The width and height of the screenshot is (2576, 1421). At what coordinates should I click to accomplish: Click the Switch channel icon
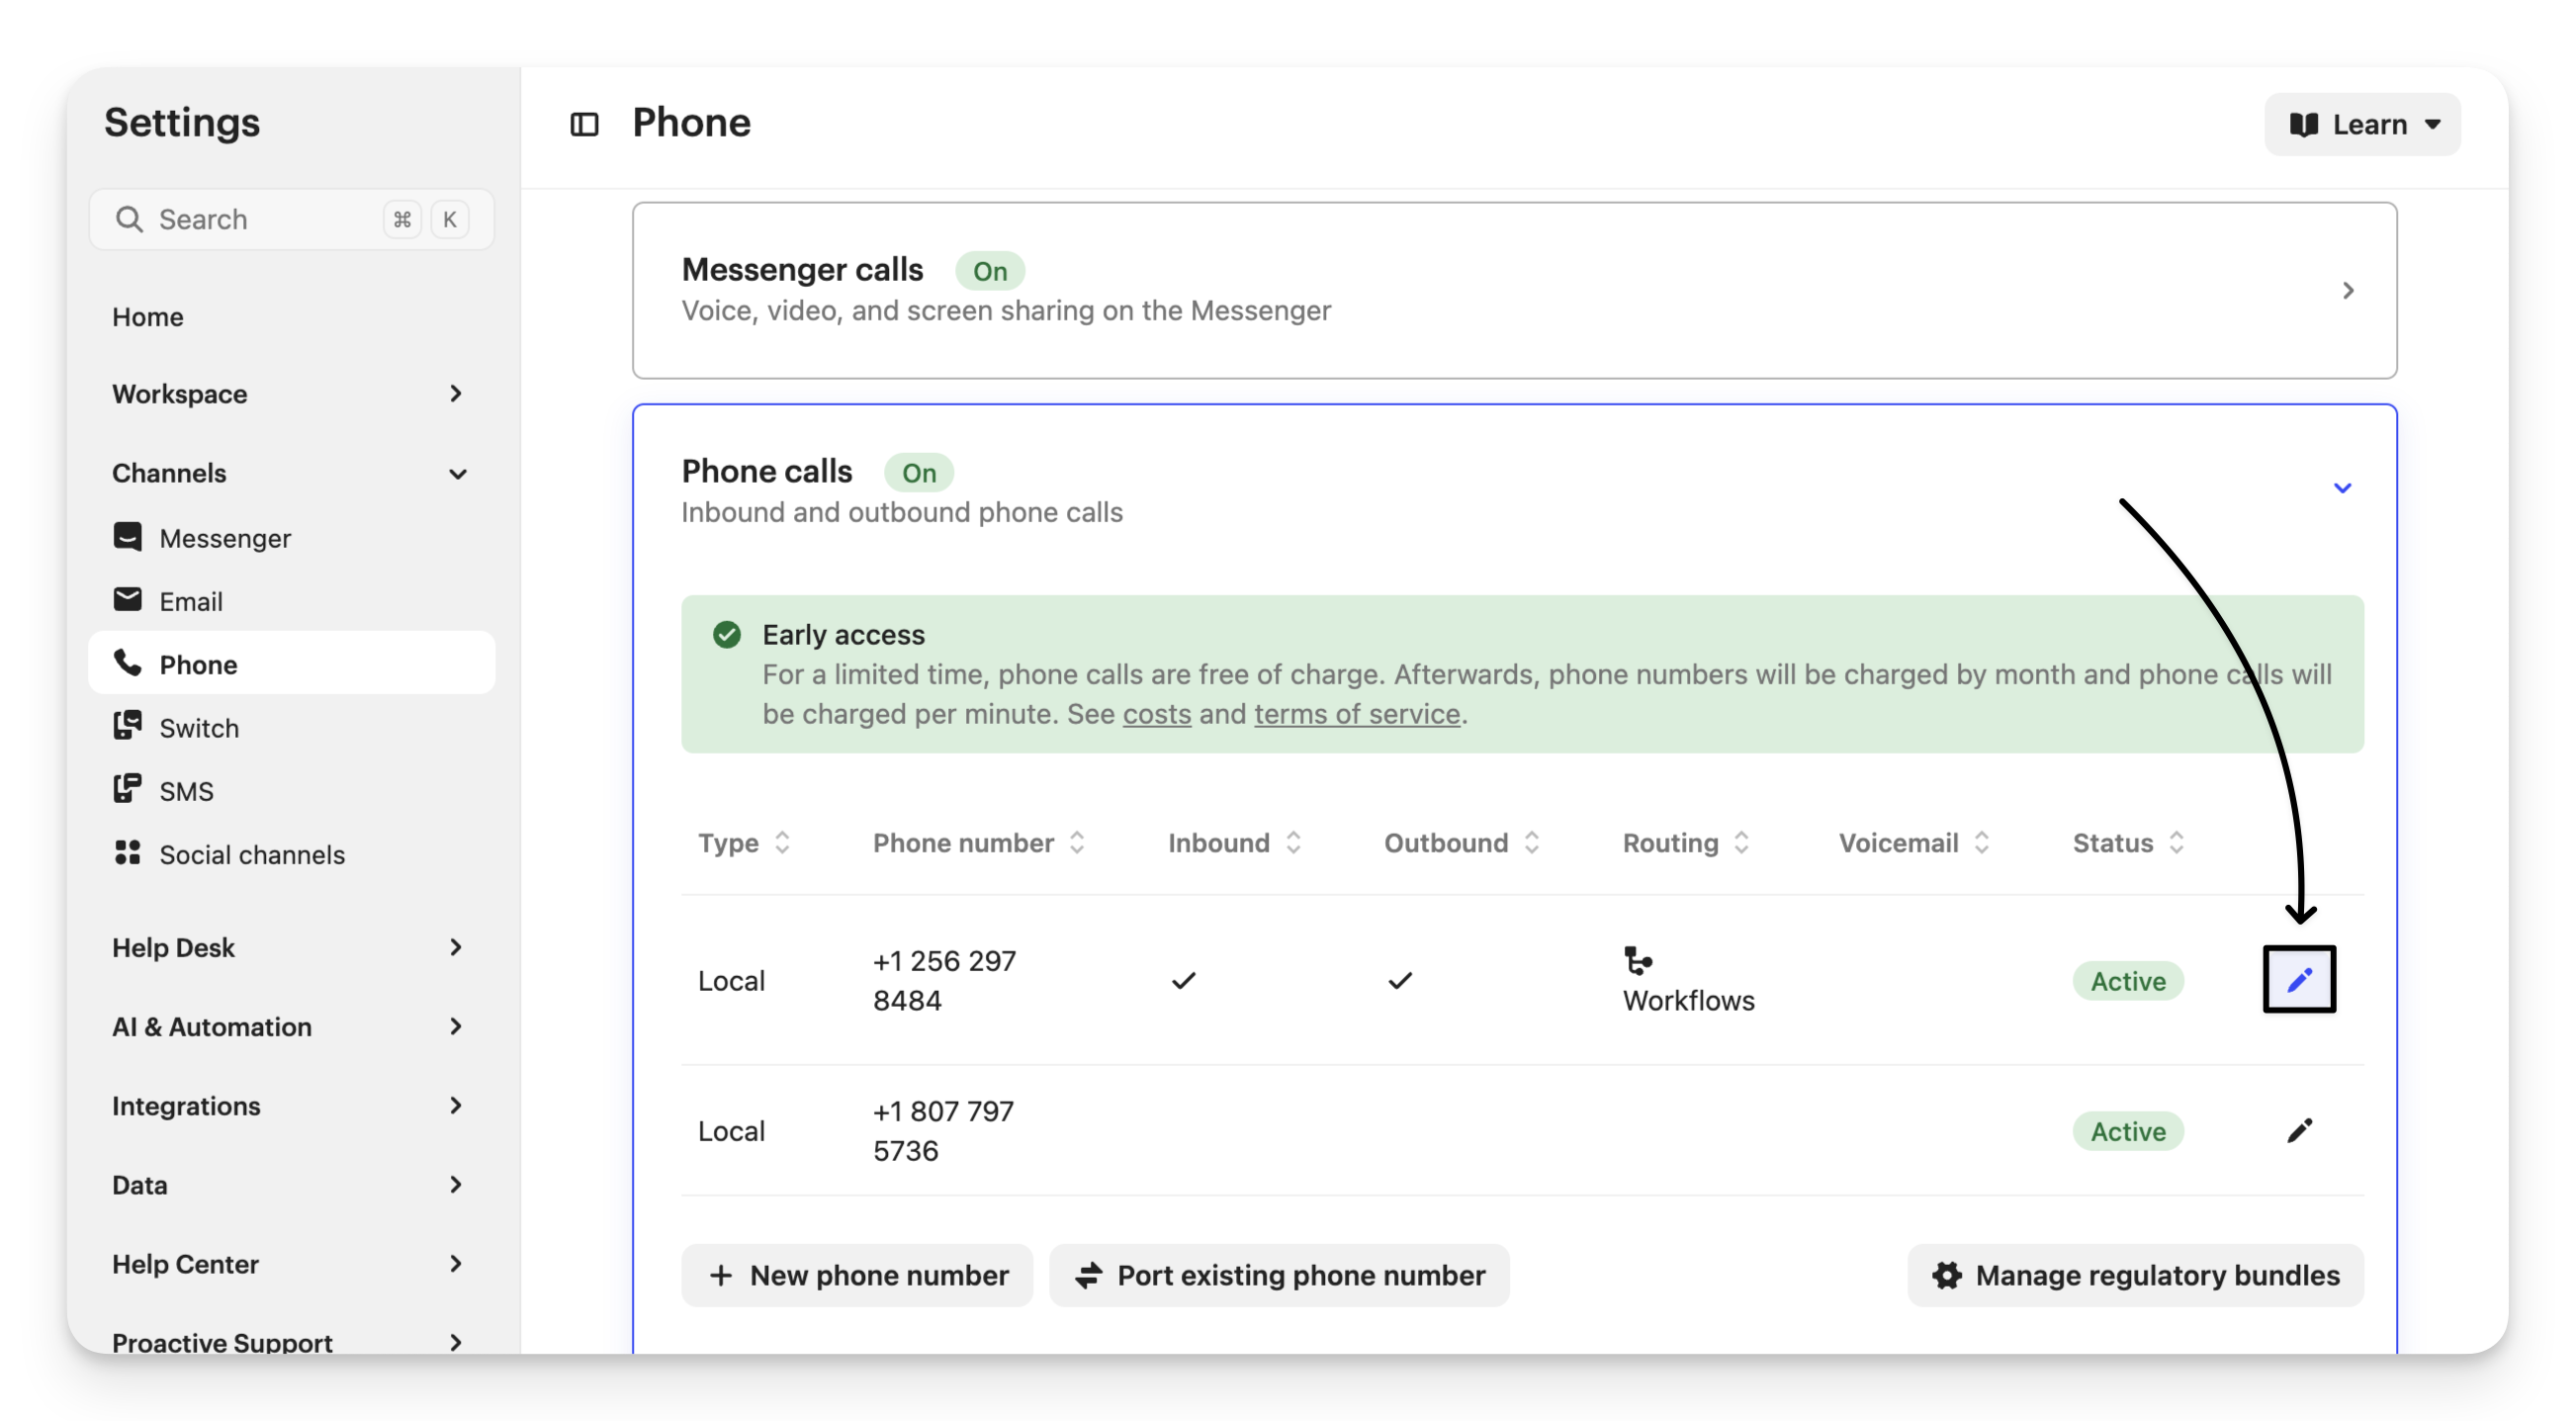pos(127,726)
